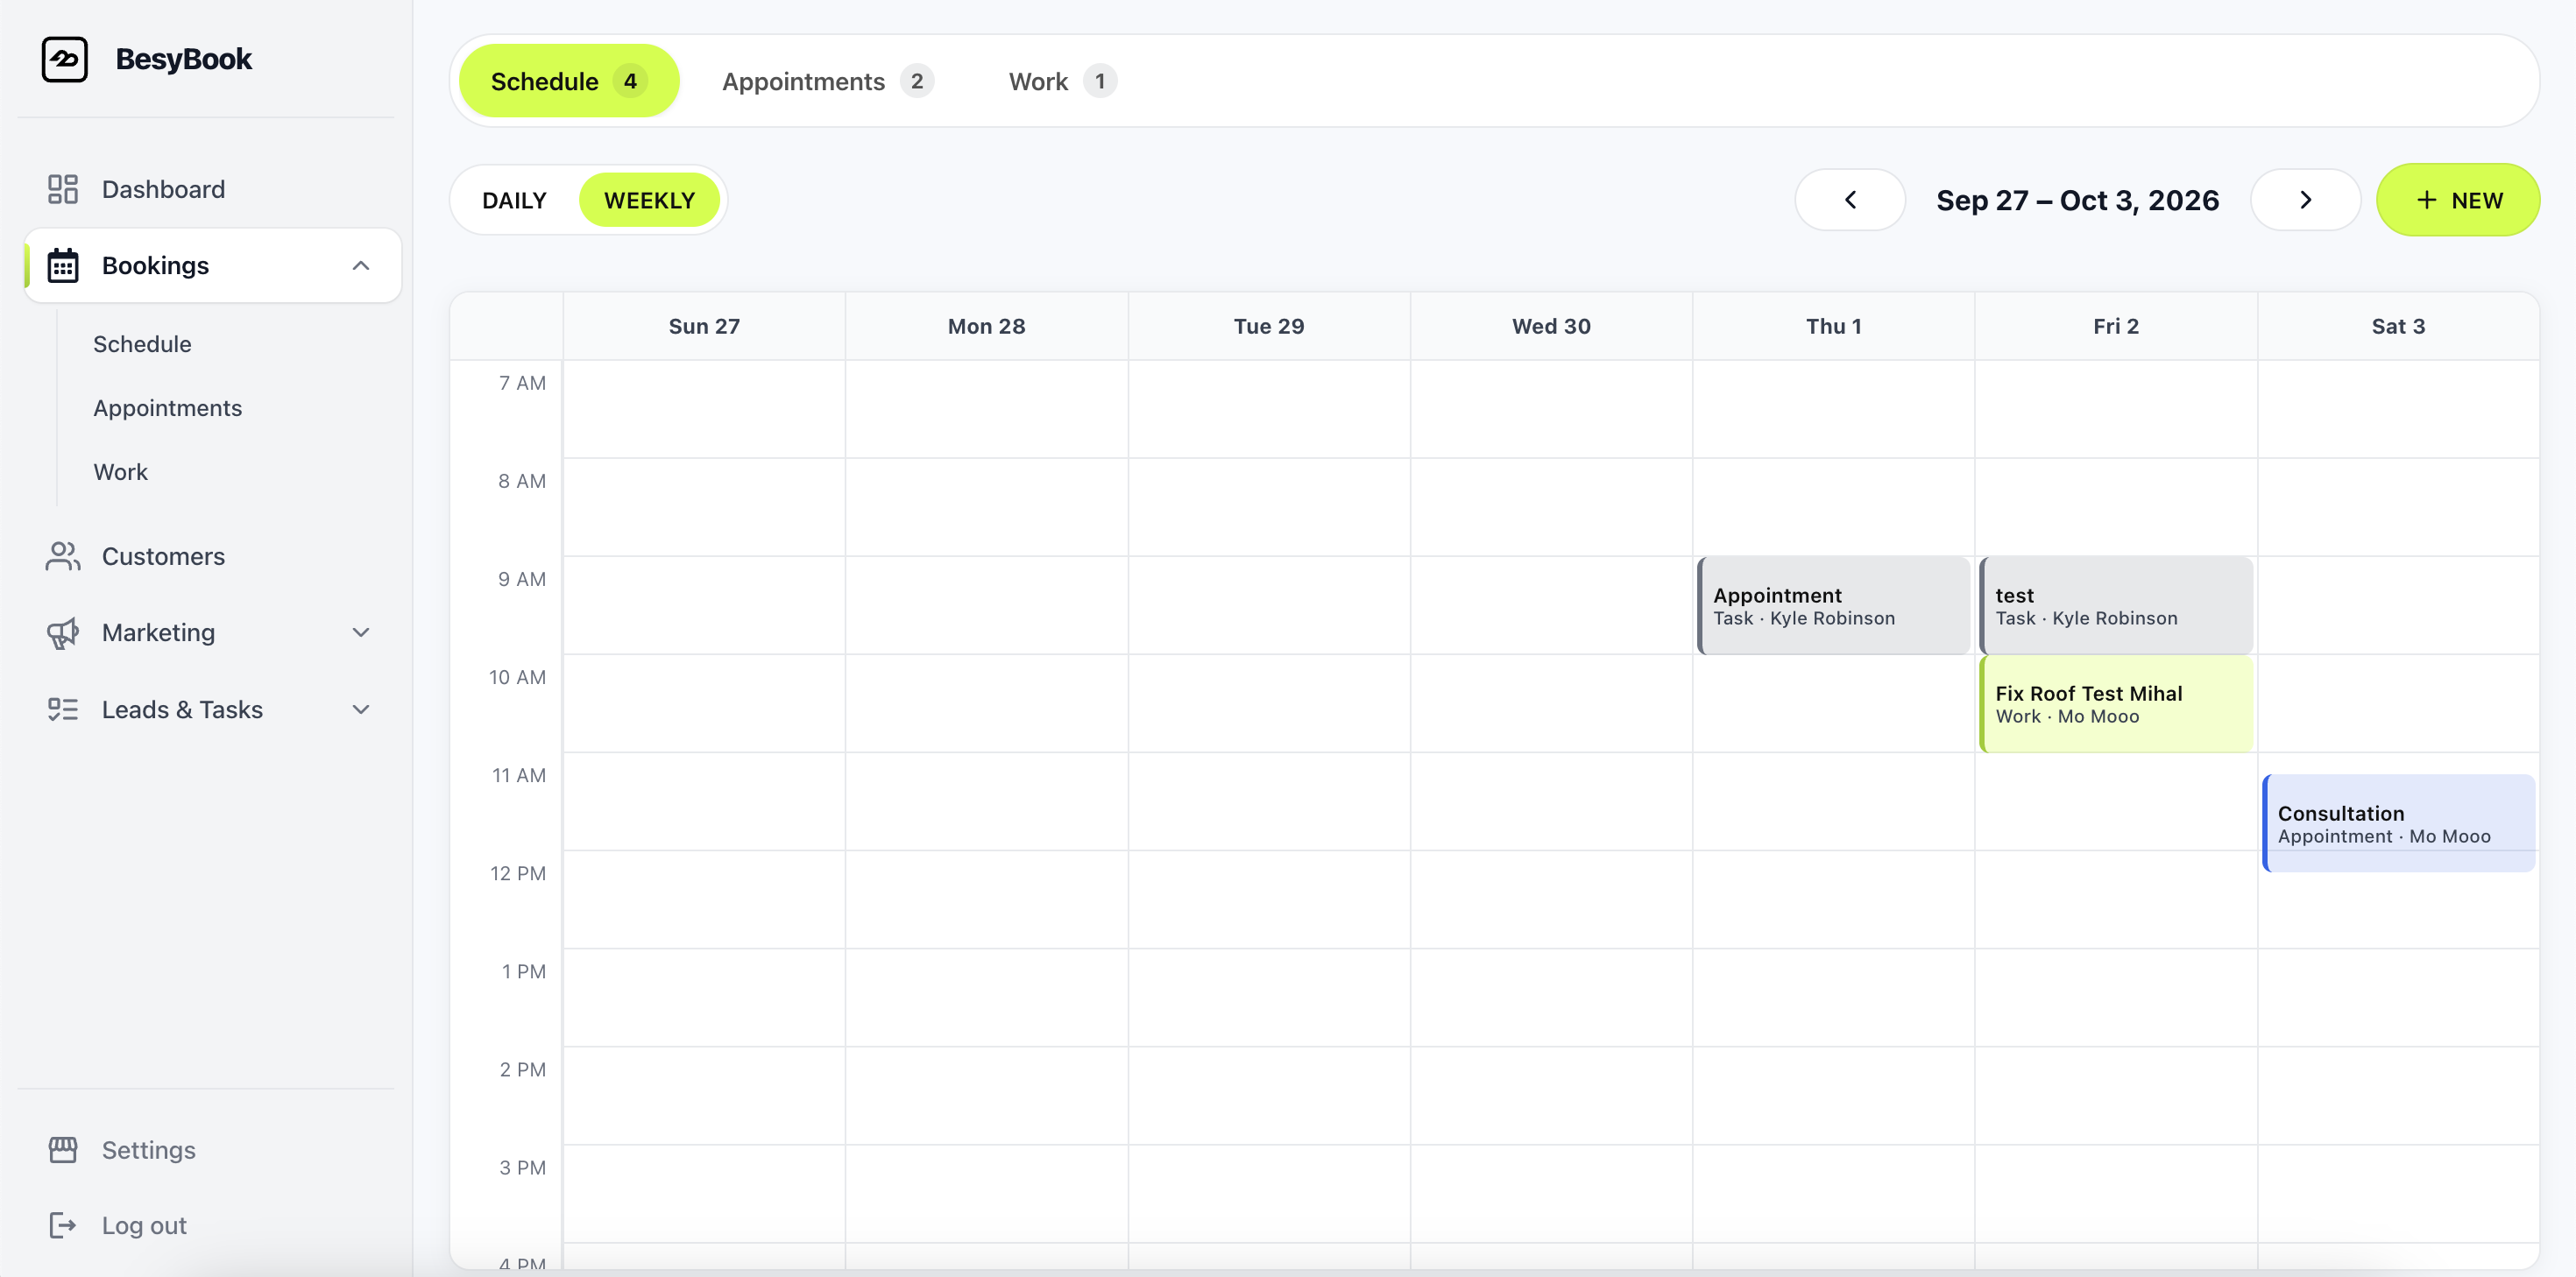Click the Mon 28 column header
This screenshot has height=1277, width=2576.
[986, 326]
